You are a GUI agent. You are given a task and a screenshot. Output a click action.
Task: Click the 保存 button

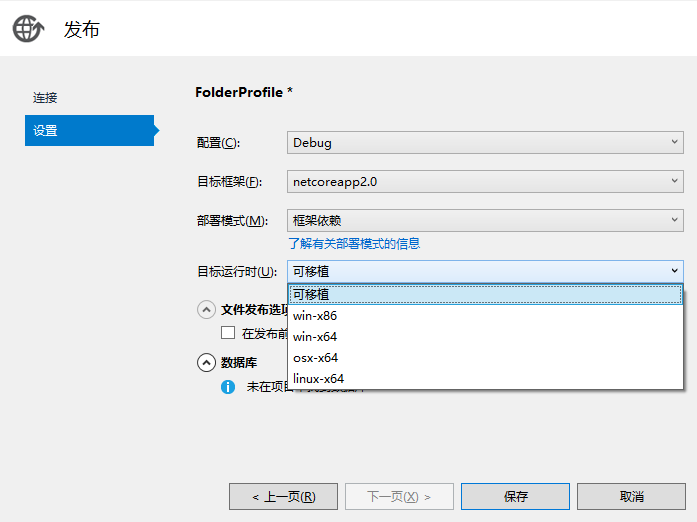pos(516,497)
